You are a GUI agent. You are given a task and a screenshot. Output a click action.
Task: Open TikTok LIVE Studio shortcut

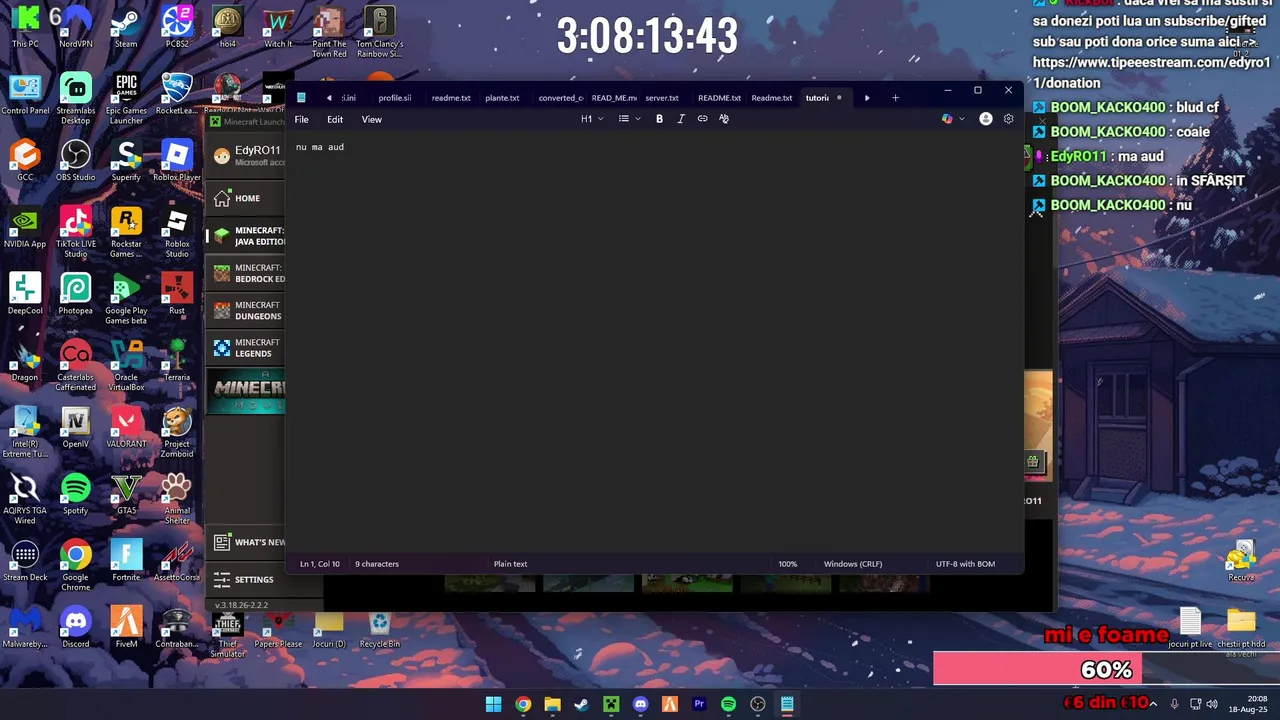click(x=76, y=232)
